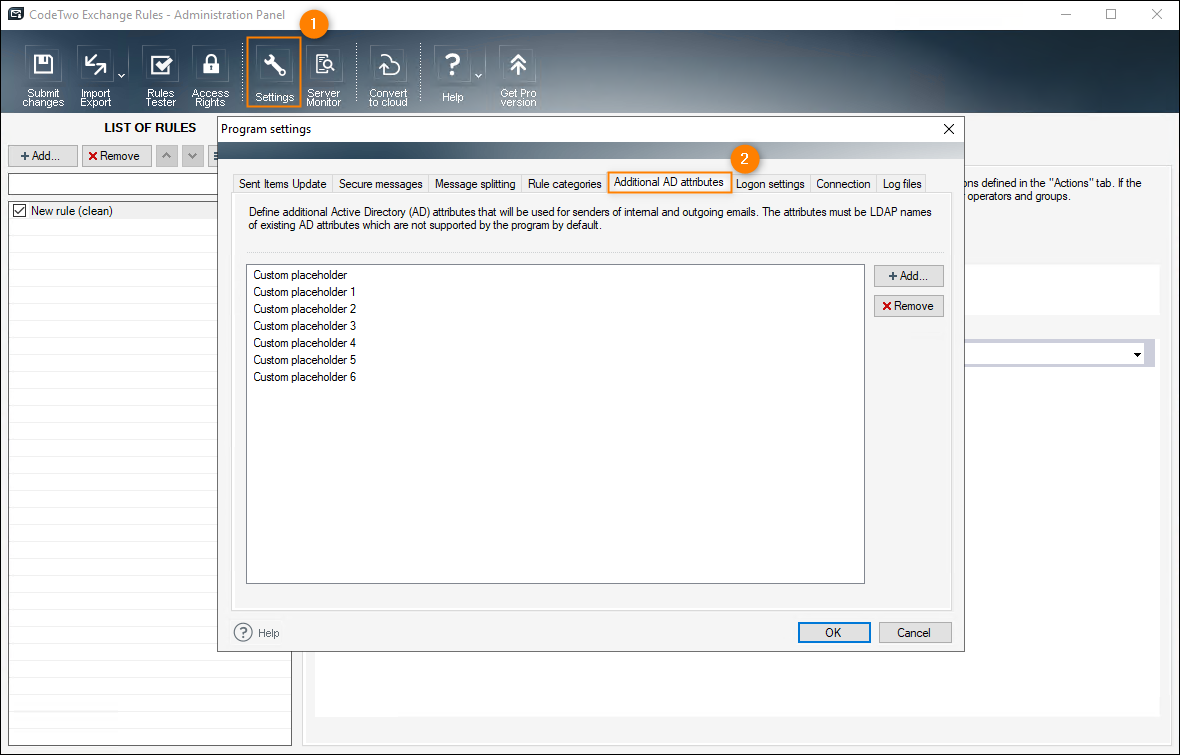Expand the dropdown behind the settings dialog
This screenshot has height=755, width=1180.
point(1137,355)
